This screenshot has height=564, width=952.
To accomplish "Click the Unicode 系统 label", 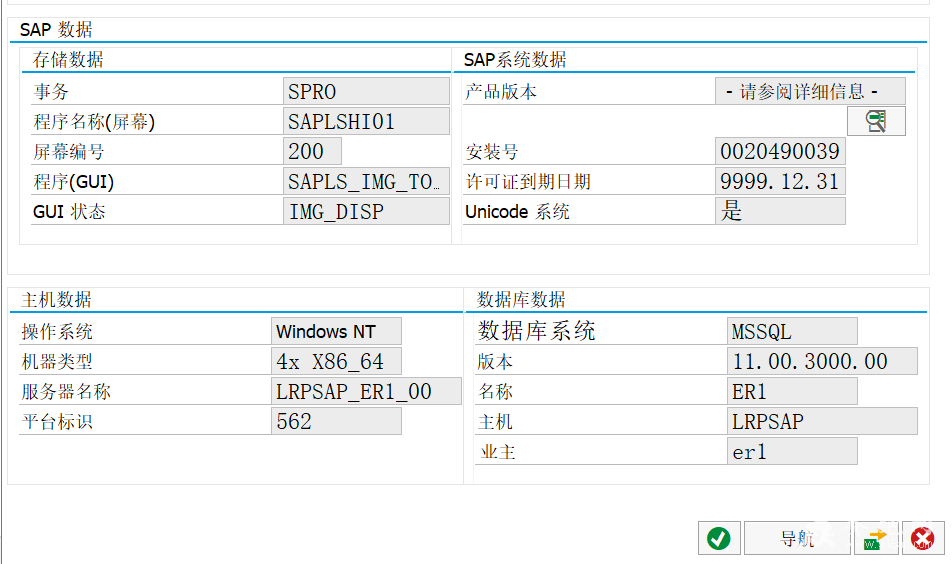I will pyautogui.click(x=517, y=211).
